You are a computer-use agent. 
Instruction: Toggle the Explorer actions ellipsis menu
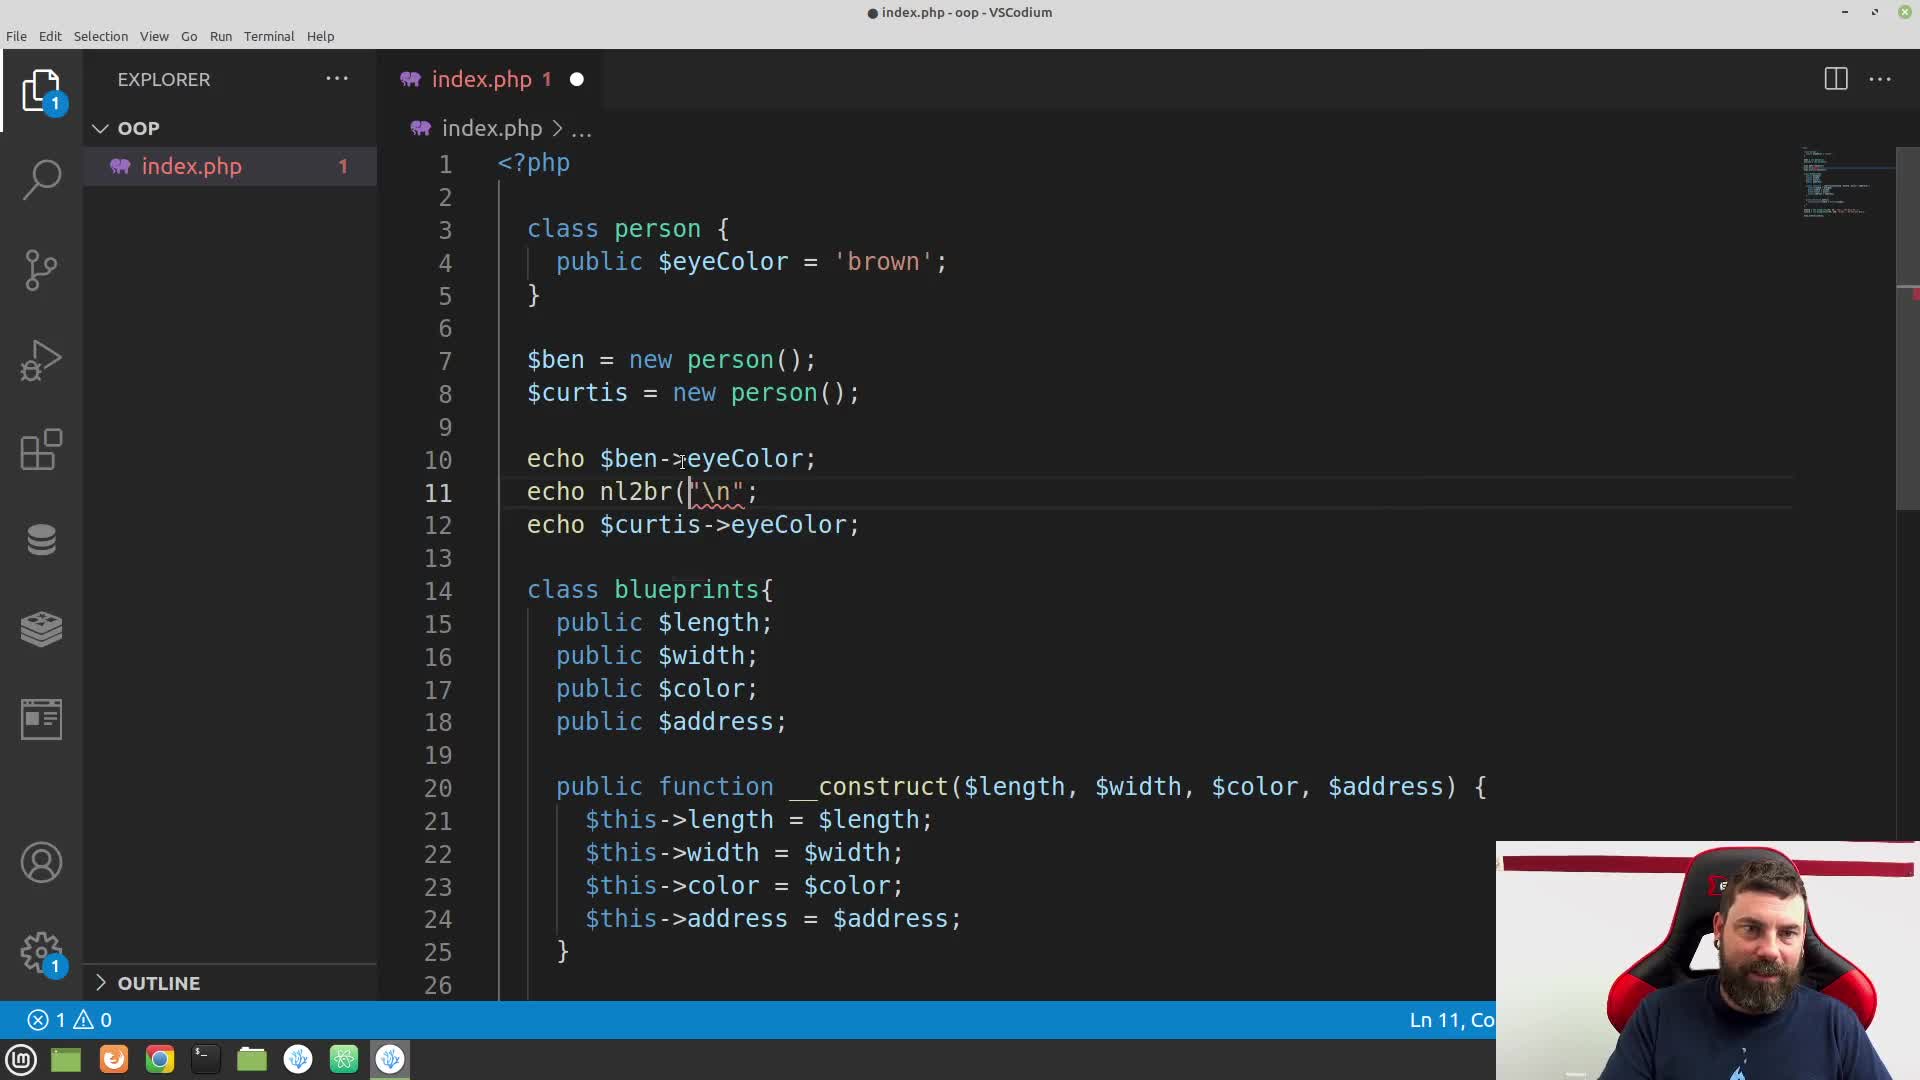click(336, 79)
